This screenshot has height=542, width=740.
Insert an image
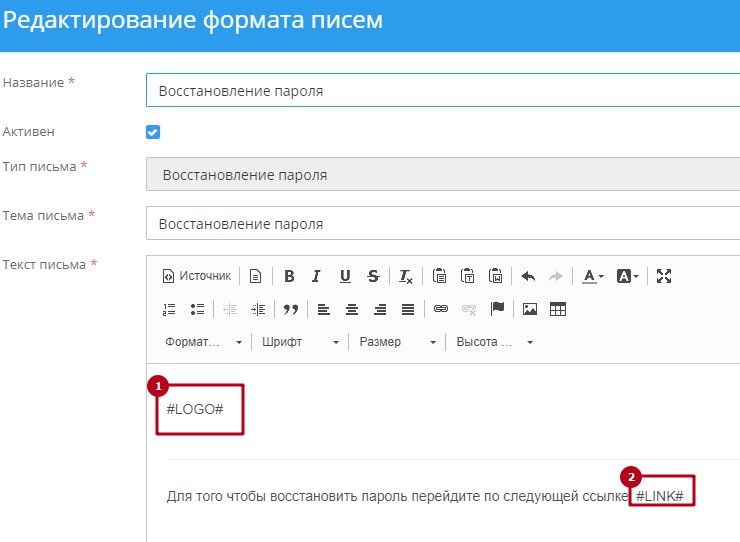tap(530, 309)
